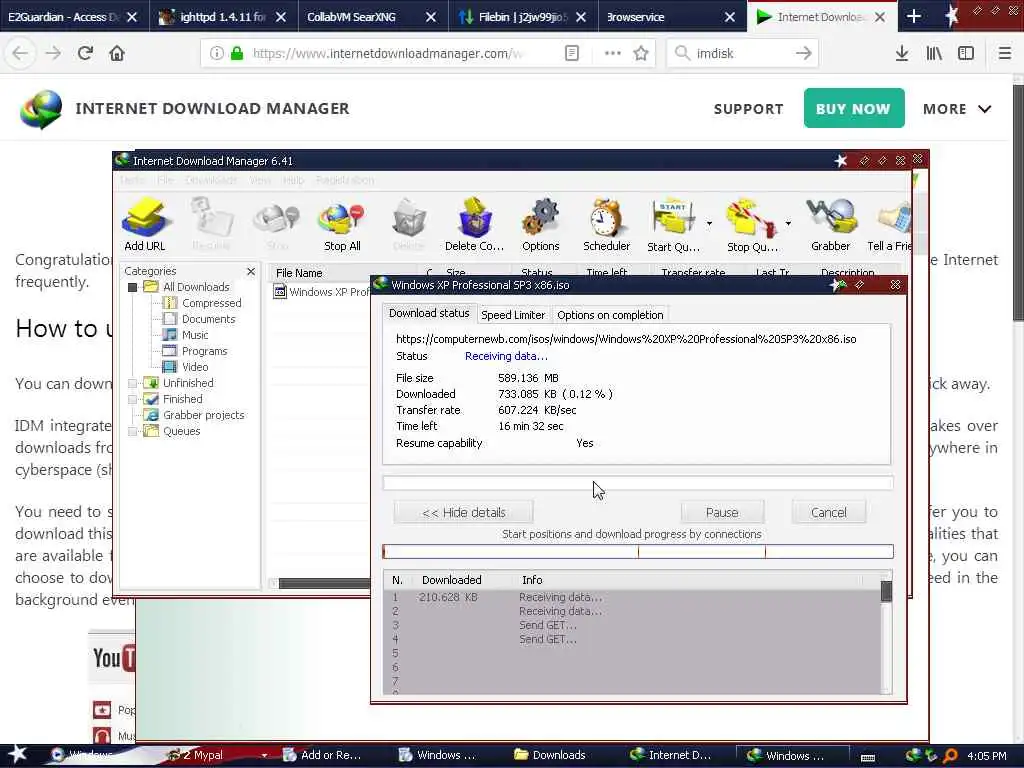Click Add or Remove taskbar item
This screenshot has width=1024, height=768.
tap(323, 755)
